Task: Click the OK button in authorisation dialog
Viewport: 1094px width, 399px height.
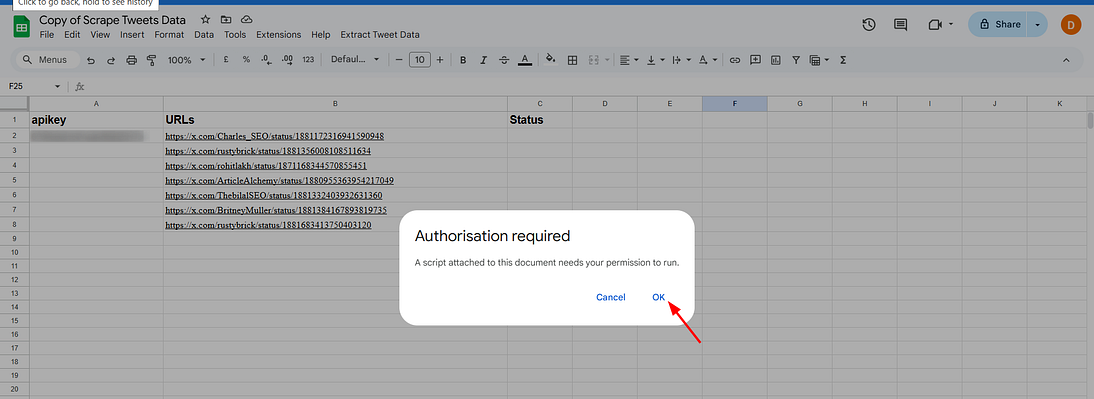Action: (x=659, y=297)
